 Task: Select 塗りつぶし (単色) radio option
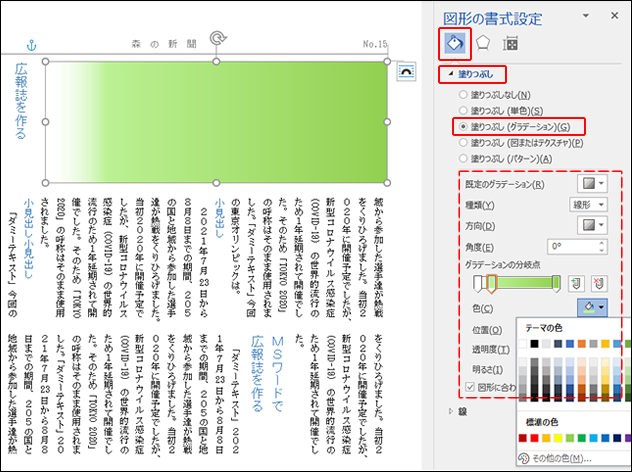[462, 110]
